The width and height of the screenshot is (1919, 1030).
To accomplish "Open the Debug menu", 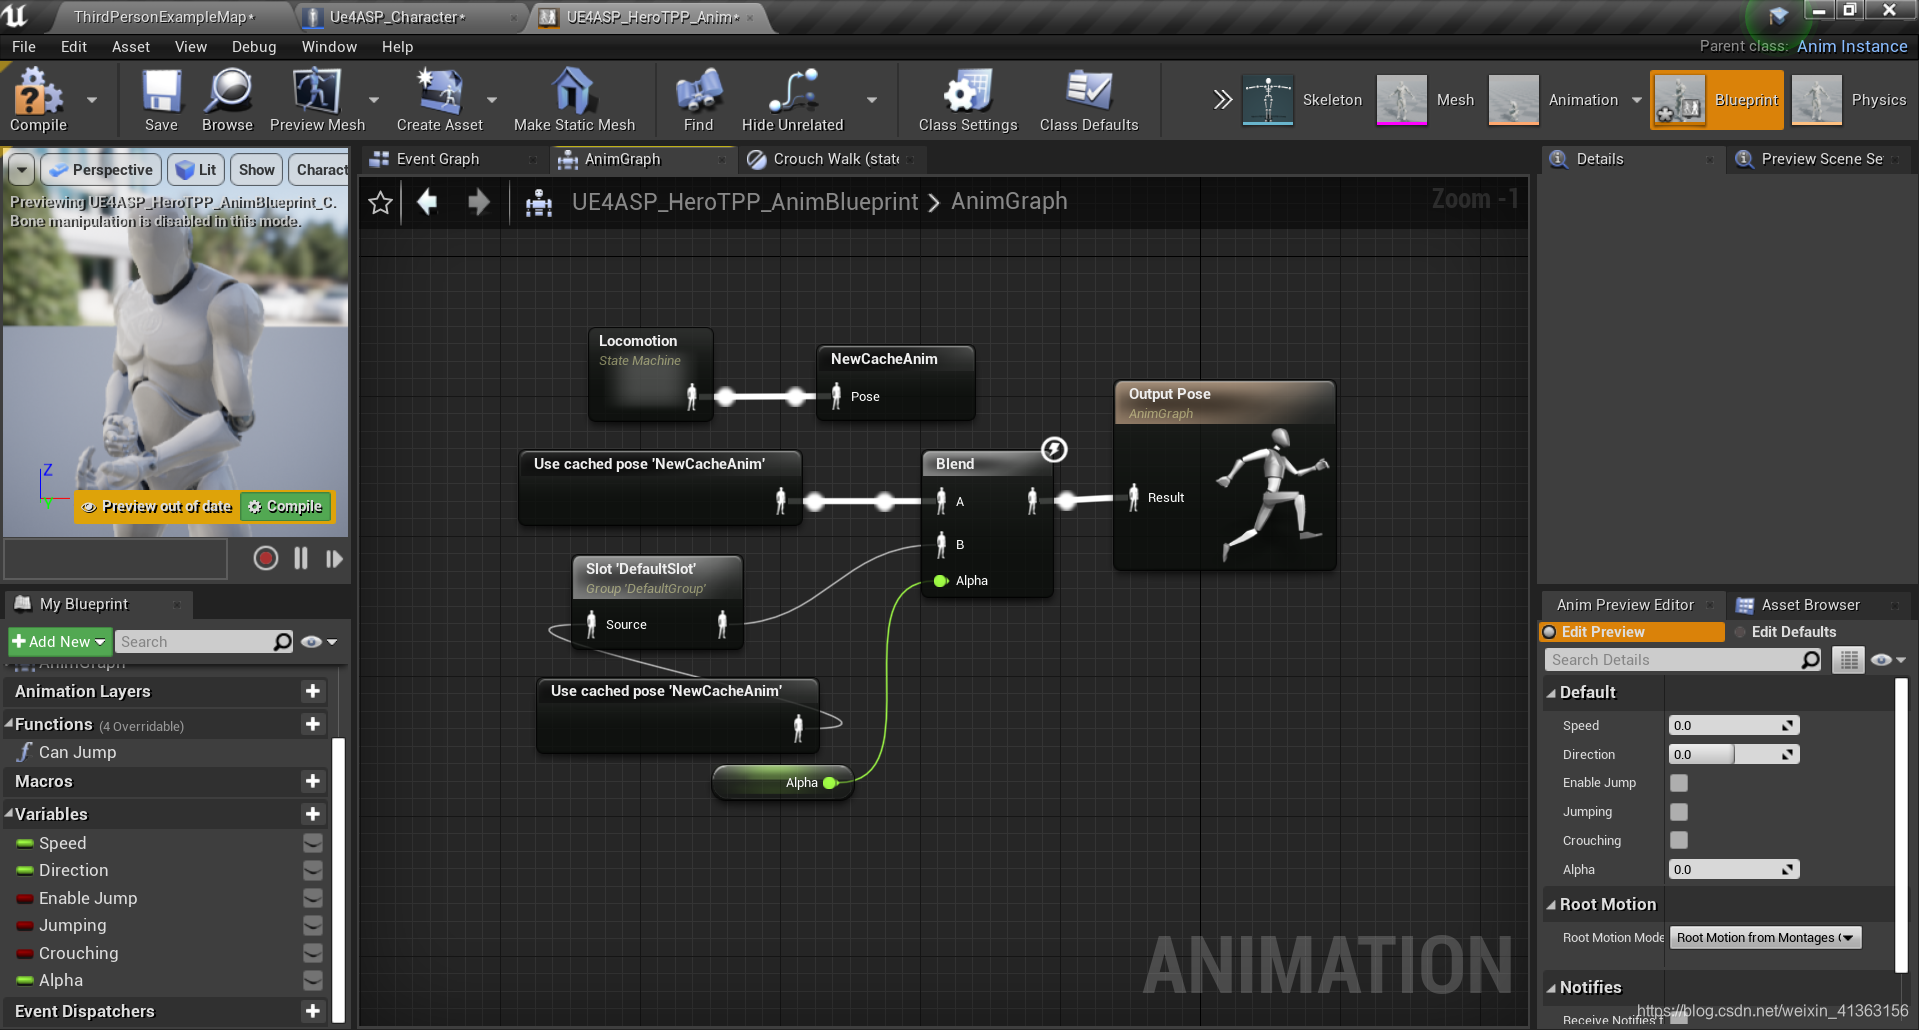I will click(254, 47).
